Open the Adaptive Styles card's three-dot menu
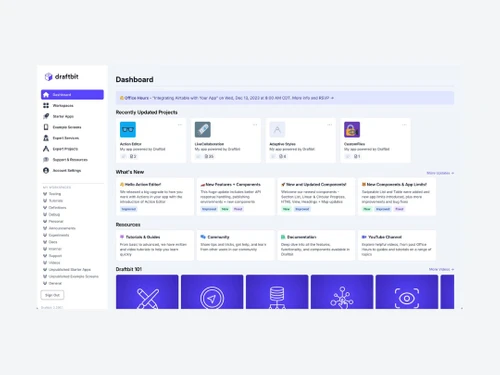This screenshot has height=375, width=500. [x=330, y=125]
